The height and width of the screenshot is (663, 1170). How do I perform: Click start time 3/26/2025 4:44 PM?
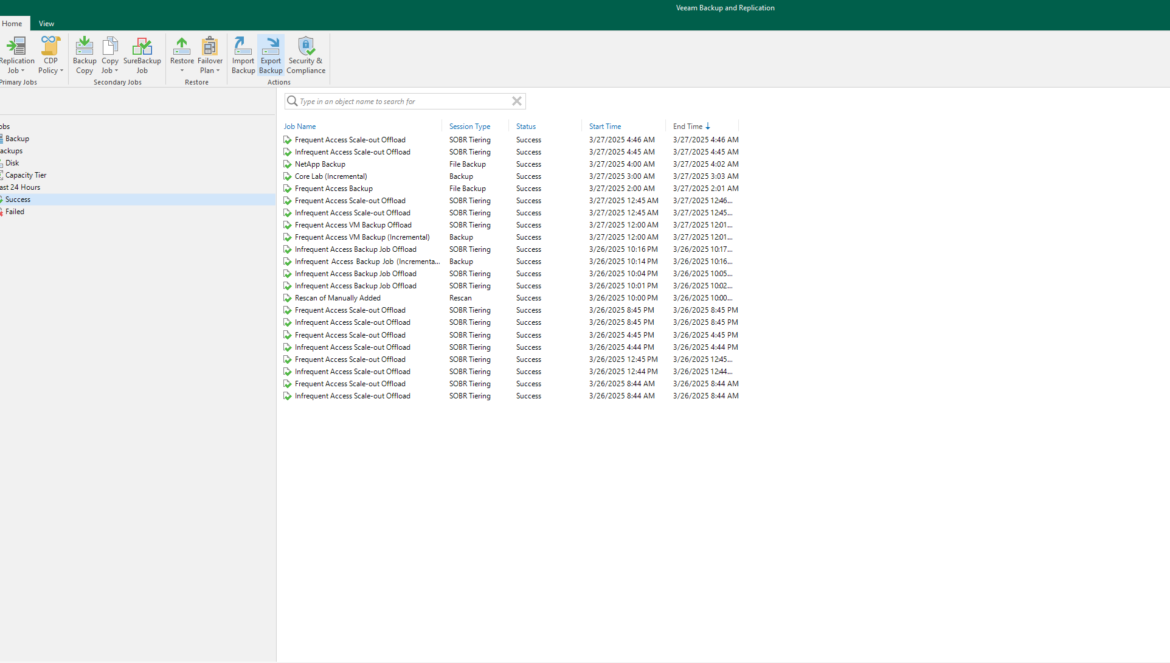622,347
